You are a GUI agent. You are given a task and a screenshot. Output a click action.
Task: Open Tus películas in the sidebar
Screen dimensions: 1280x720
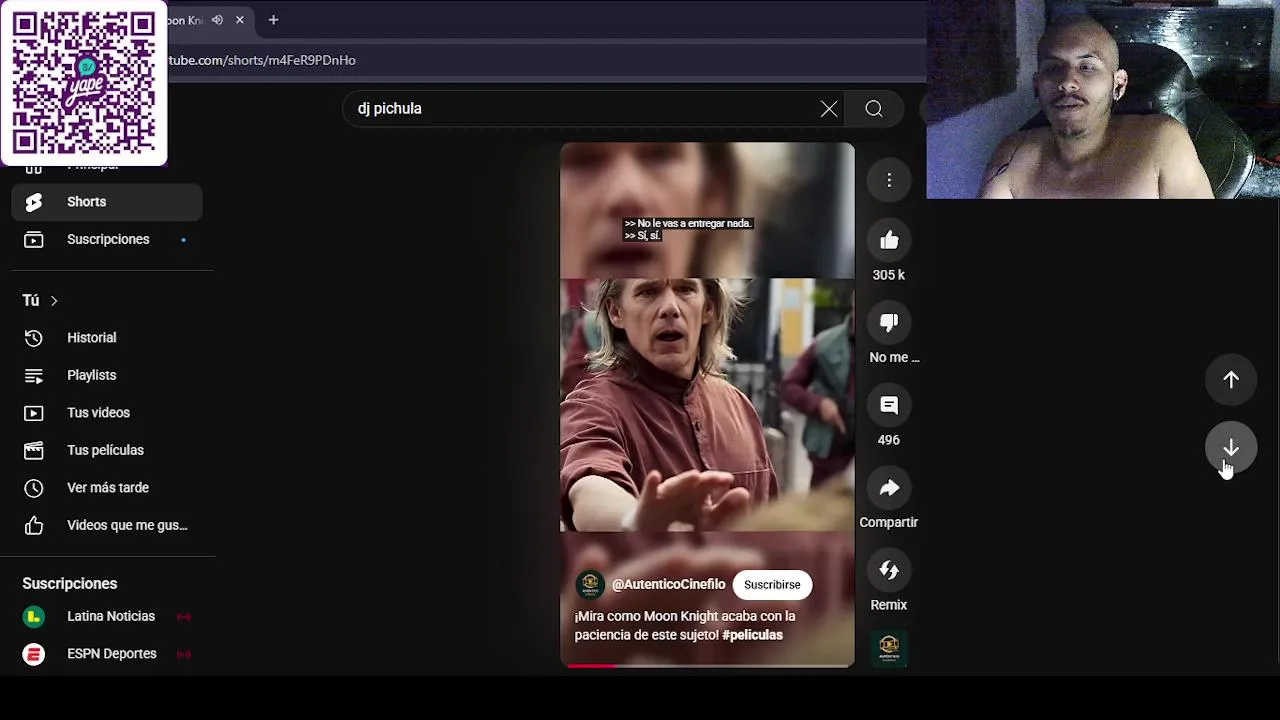[x=107, y=450]
